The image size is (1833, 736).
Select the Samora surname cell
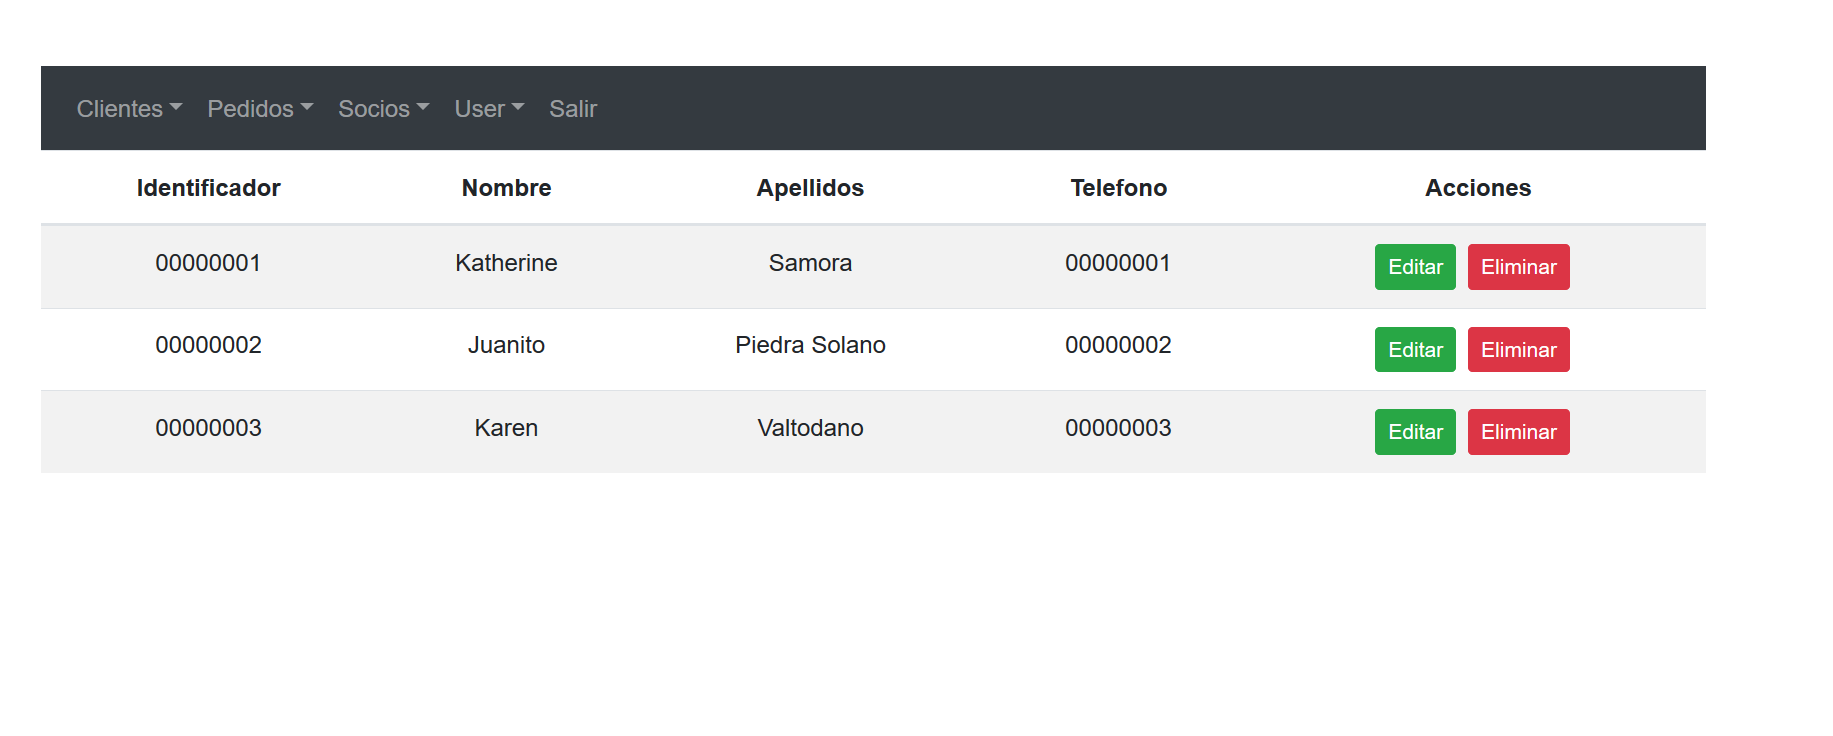point(810,263)
